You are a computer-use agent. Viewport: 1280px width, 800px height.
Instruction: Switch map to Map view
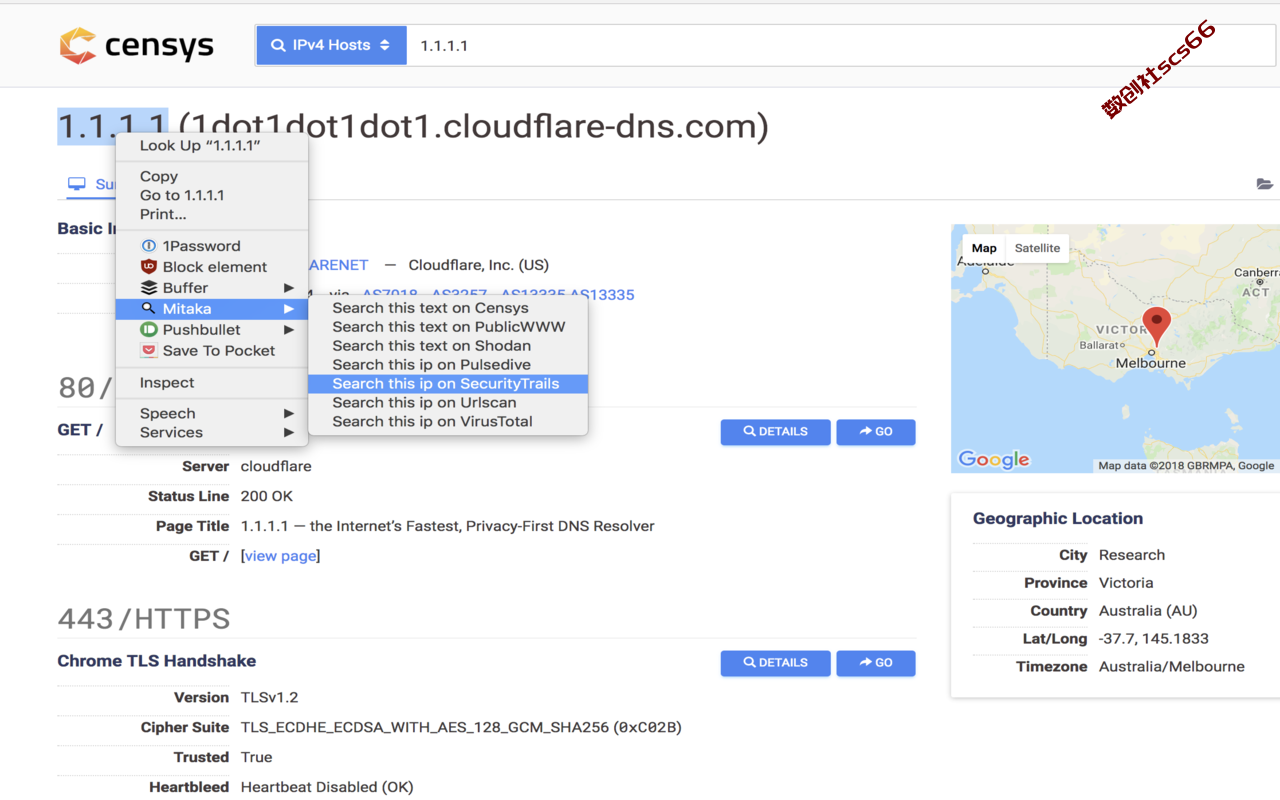coord(984,248)
